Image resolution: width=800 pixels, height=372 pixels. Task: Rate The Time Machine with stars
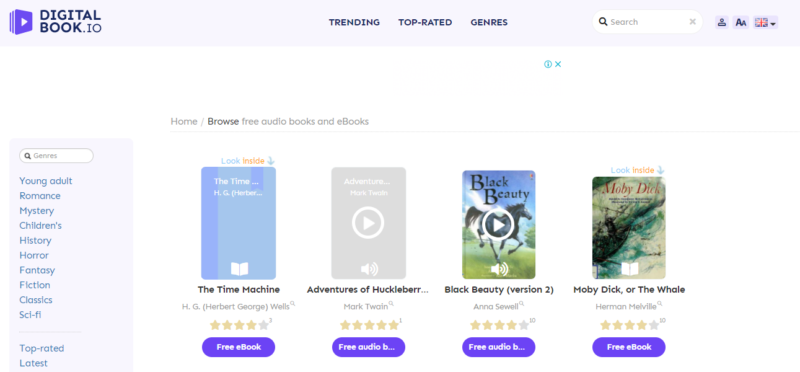pyautogui.click(x=239, y=325)
